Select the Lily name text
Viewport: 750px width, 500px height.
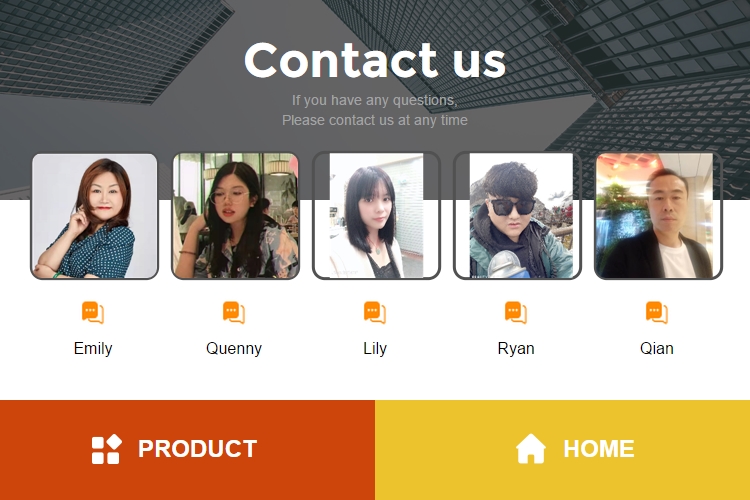pyautogui.click(x=375, y=349)
